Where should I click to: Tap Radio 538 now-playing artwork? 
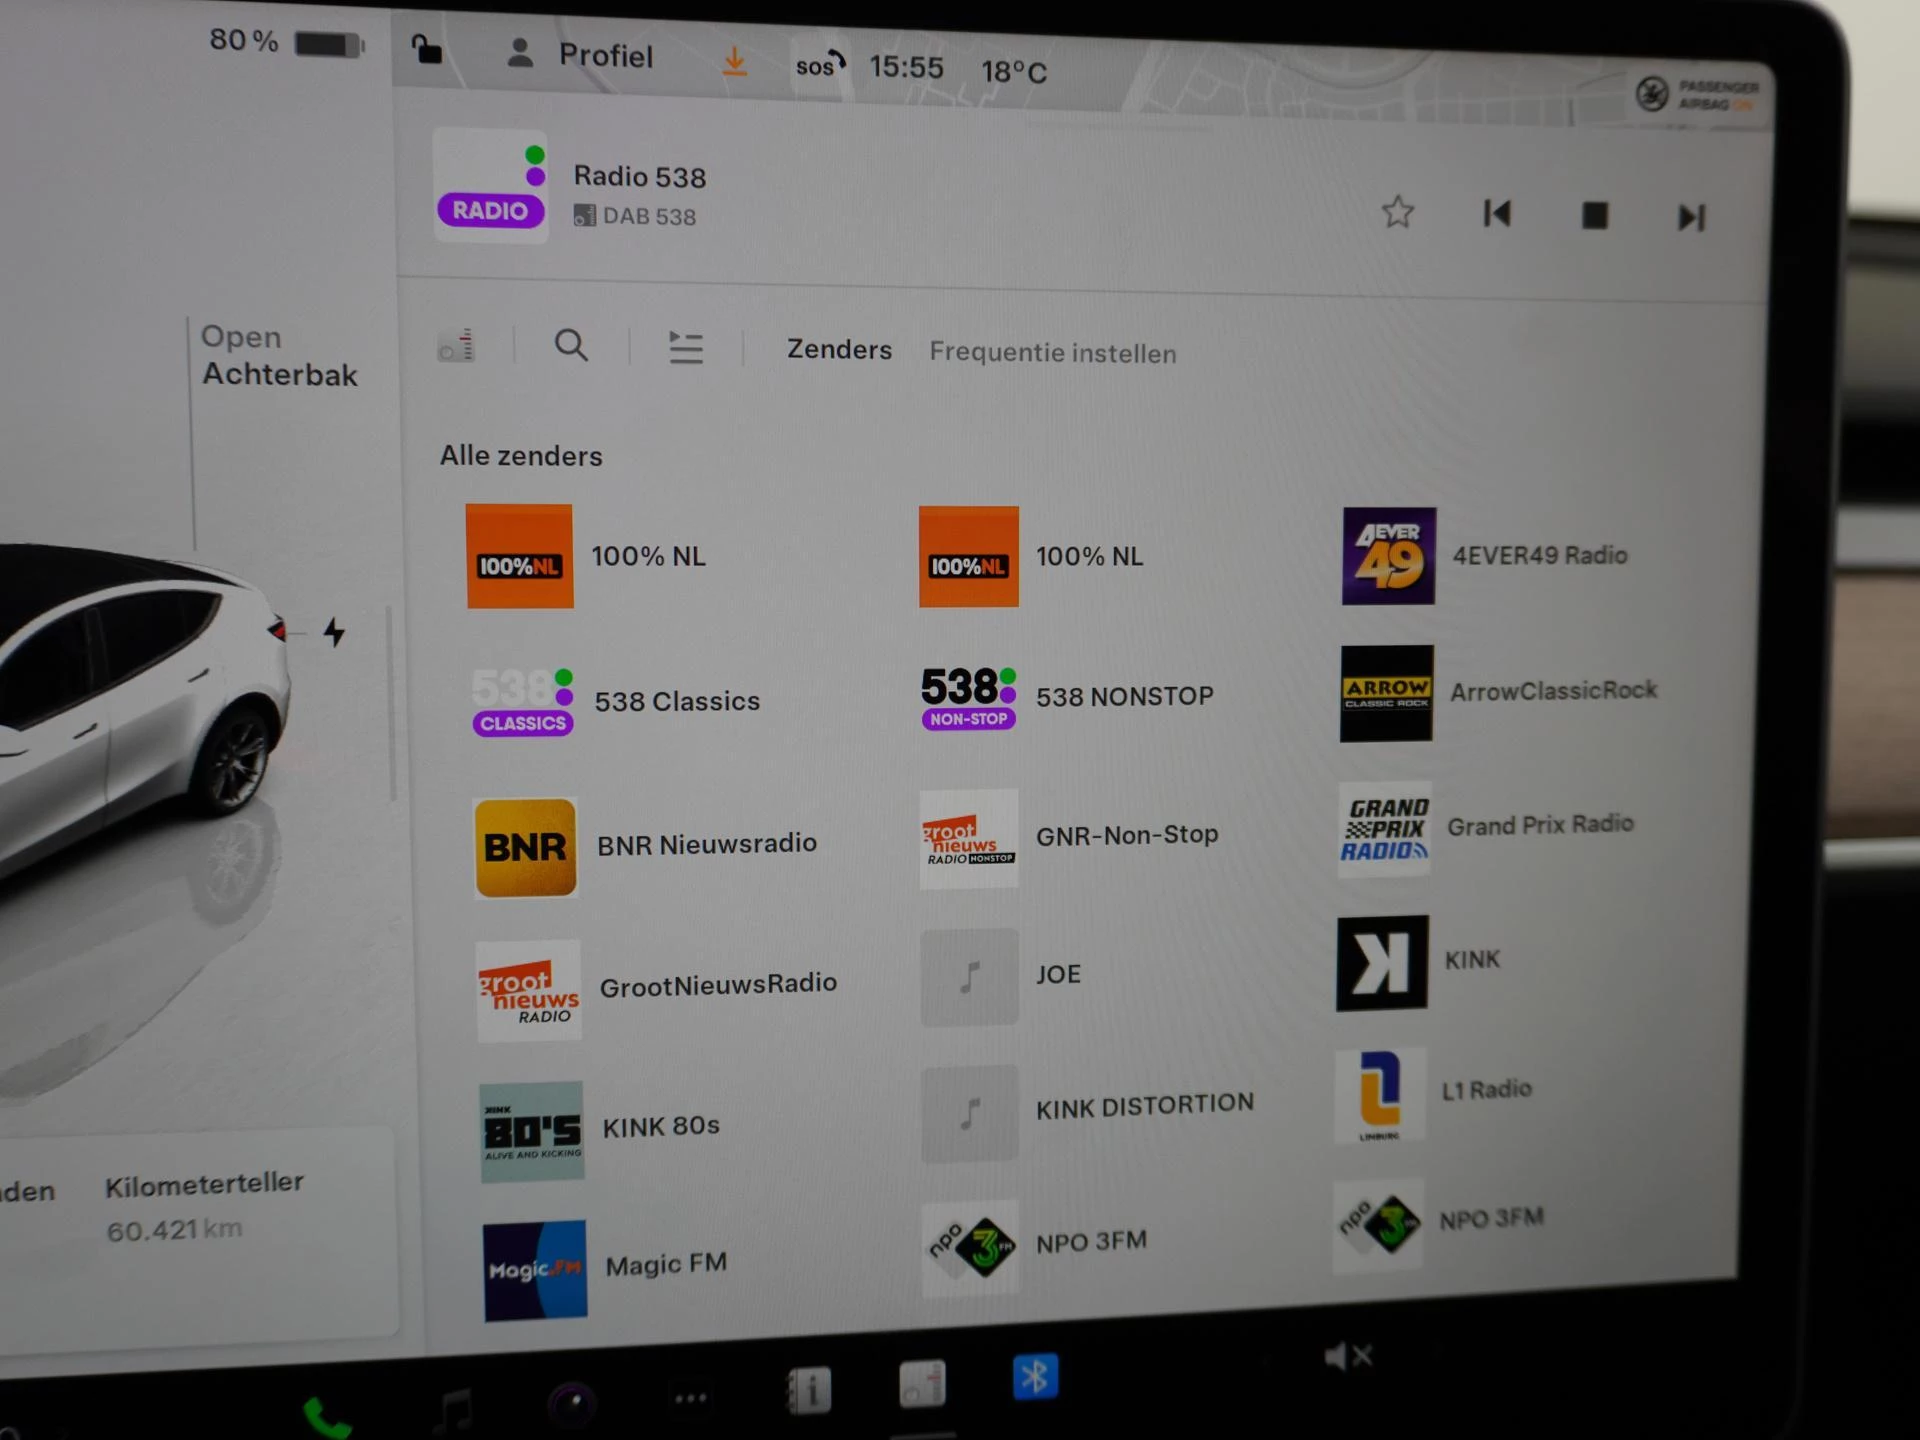(491, 186)
